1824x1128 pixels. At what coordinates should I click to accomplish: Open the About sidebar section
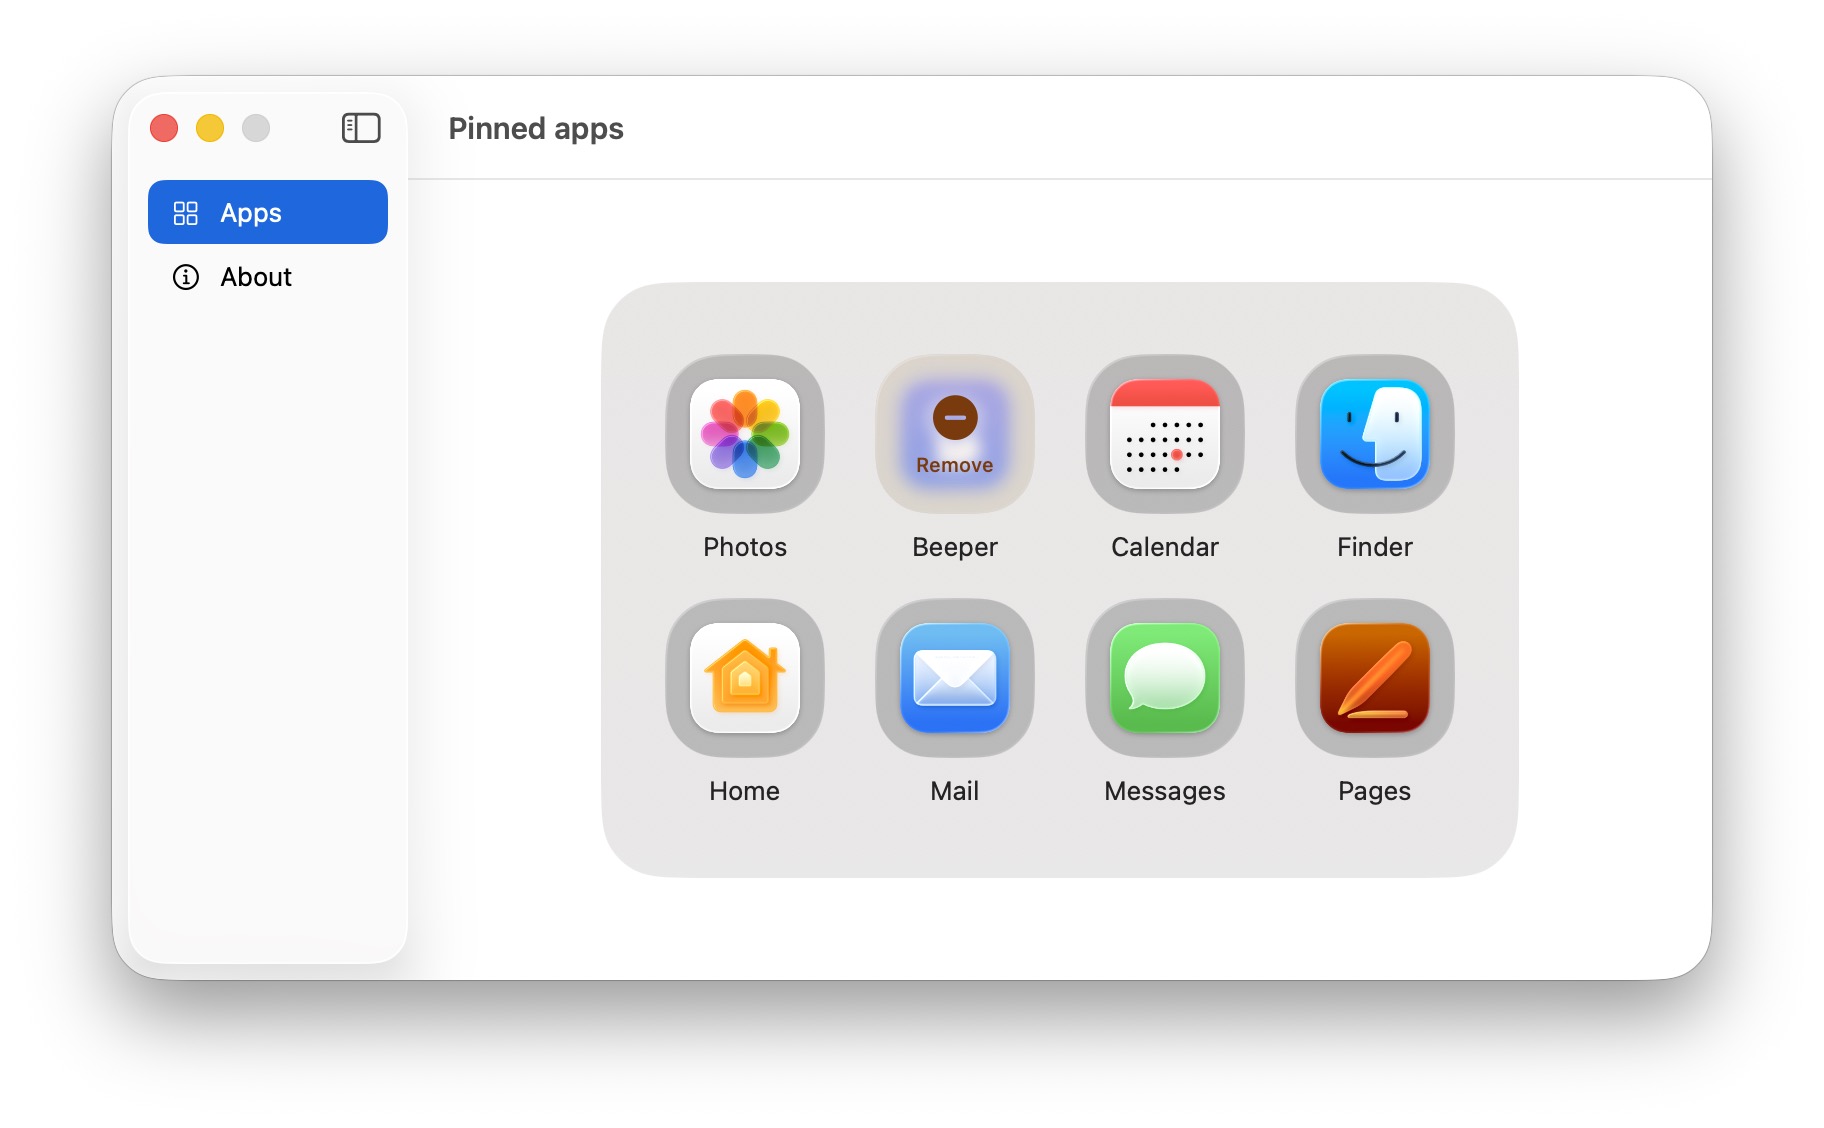point(268,276)
